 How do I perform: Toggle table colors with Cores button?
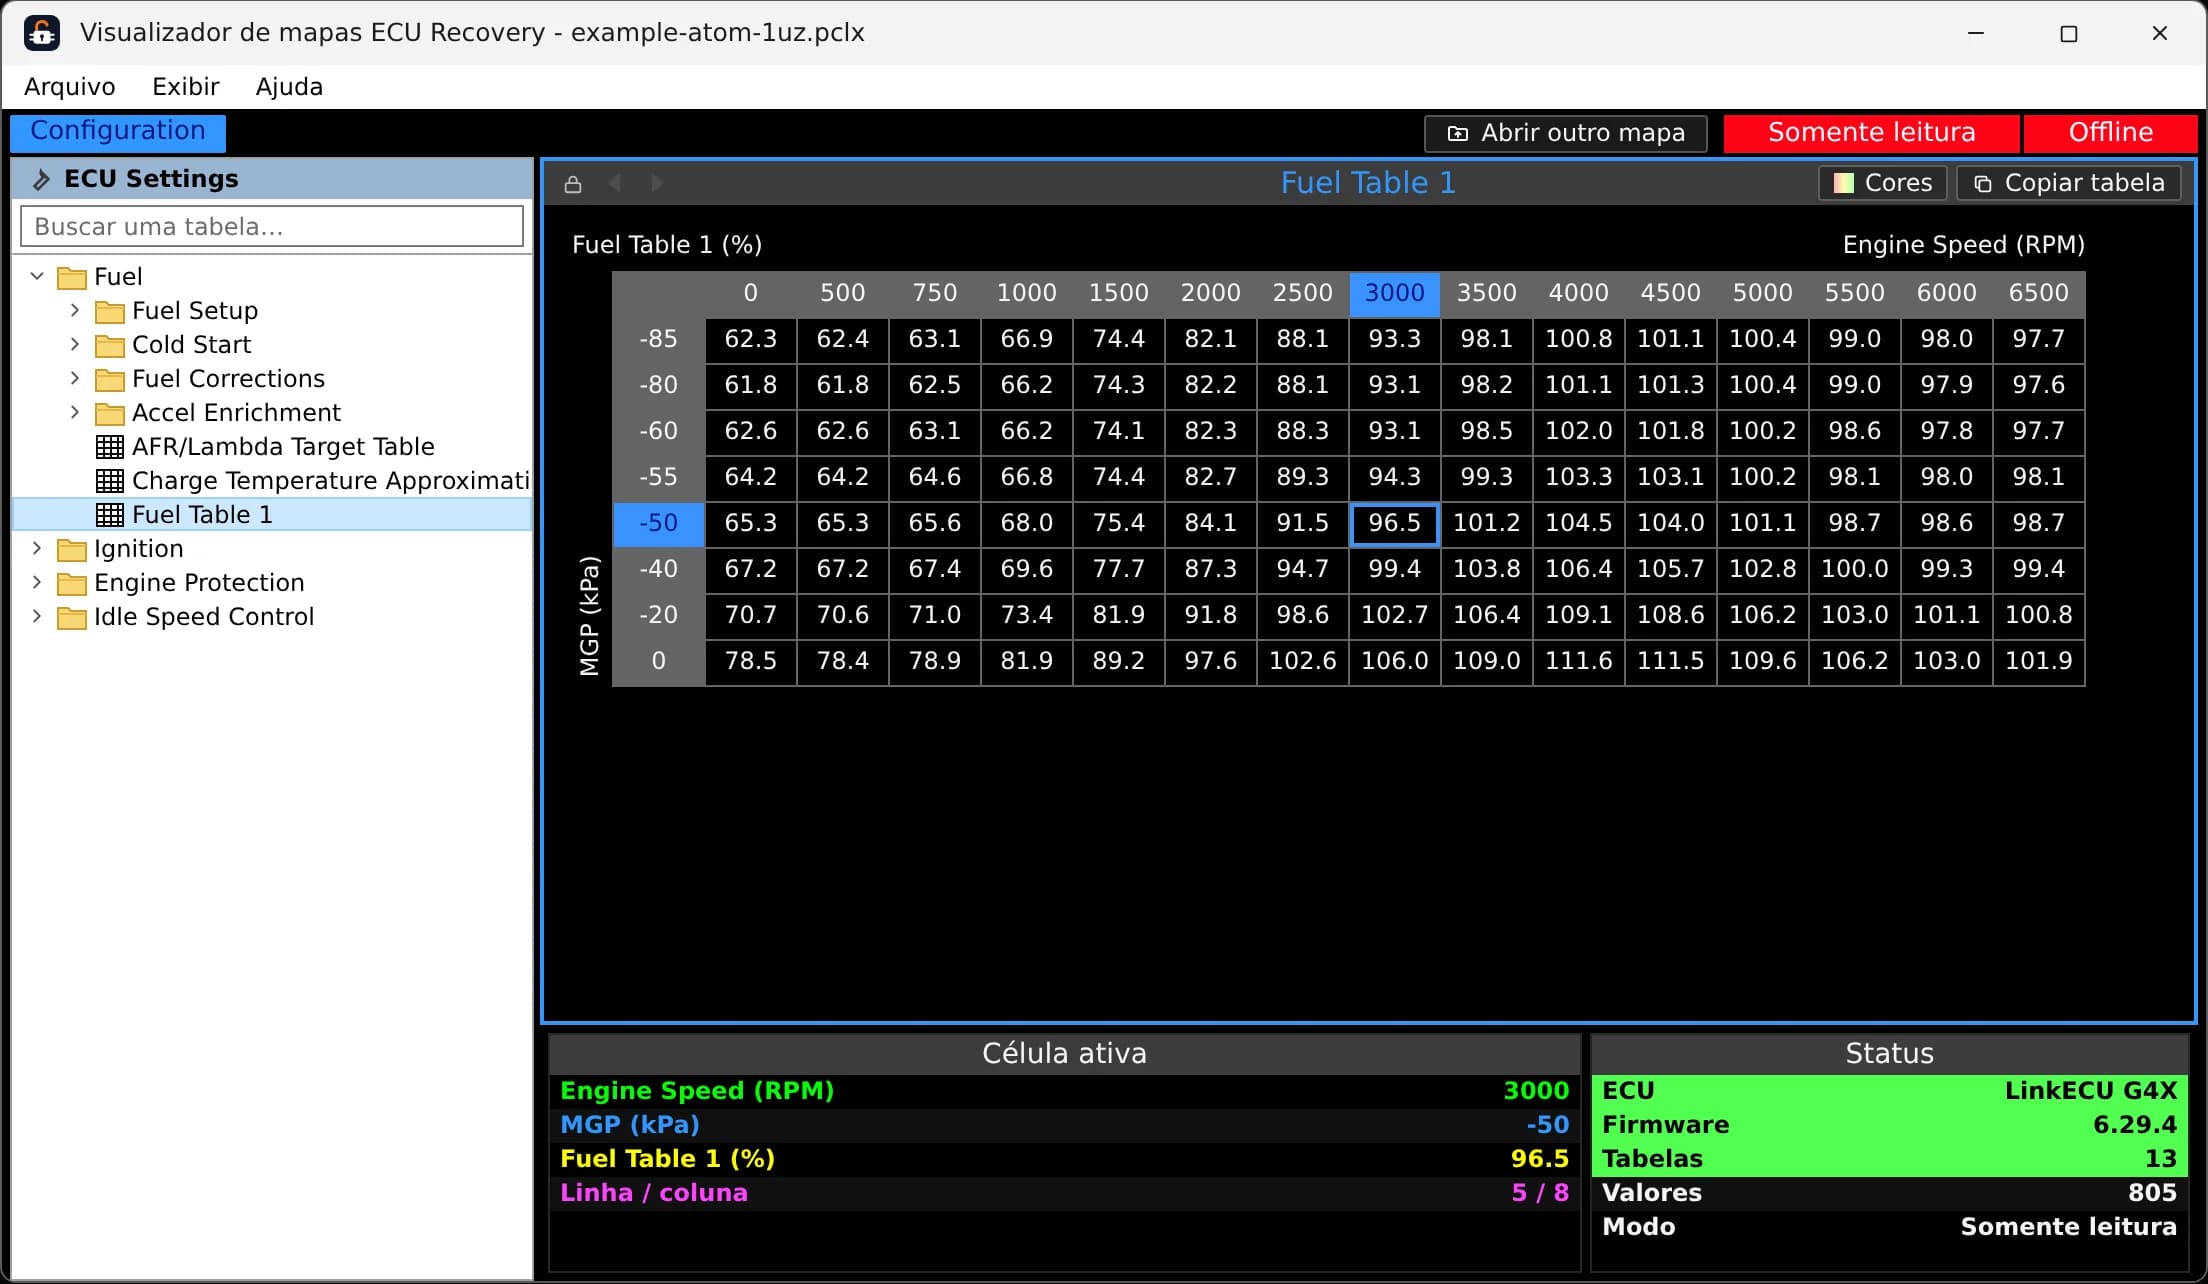click(1882, 183)
